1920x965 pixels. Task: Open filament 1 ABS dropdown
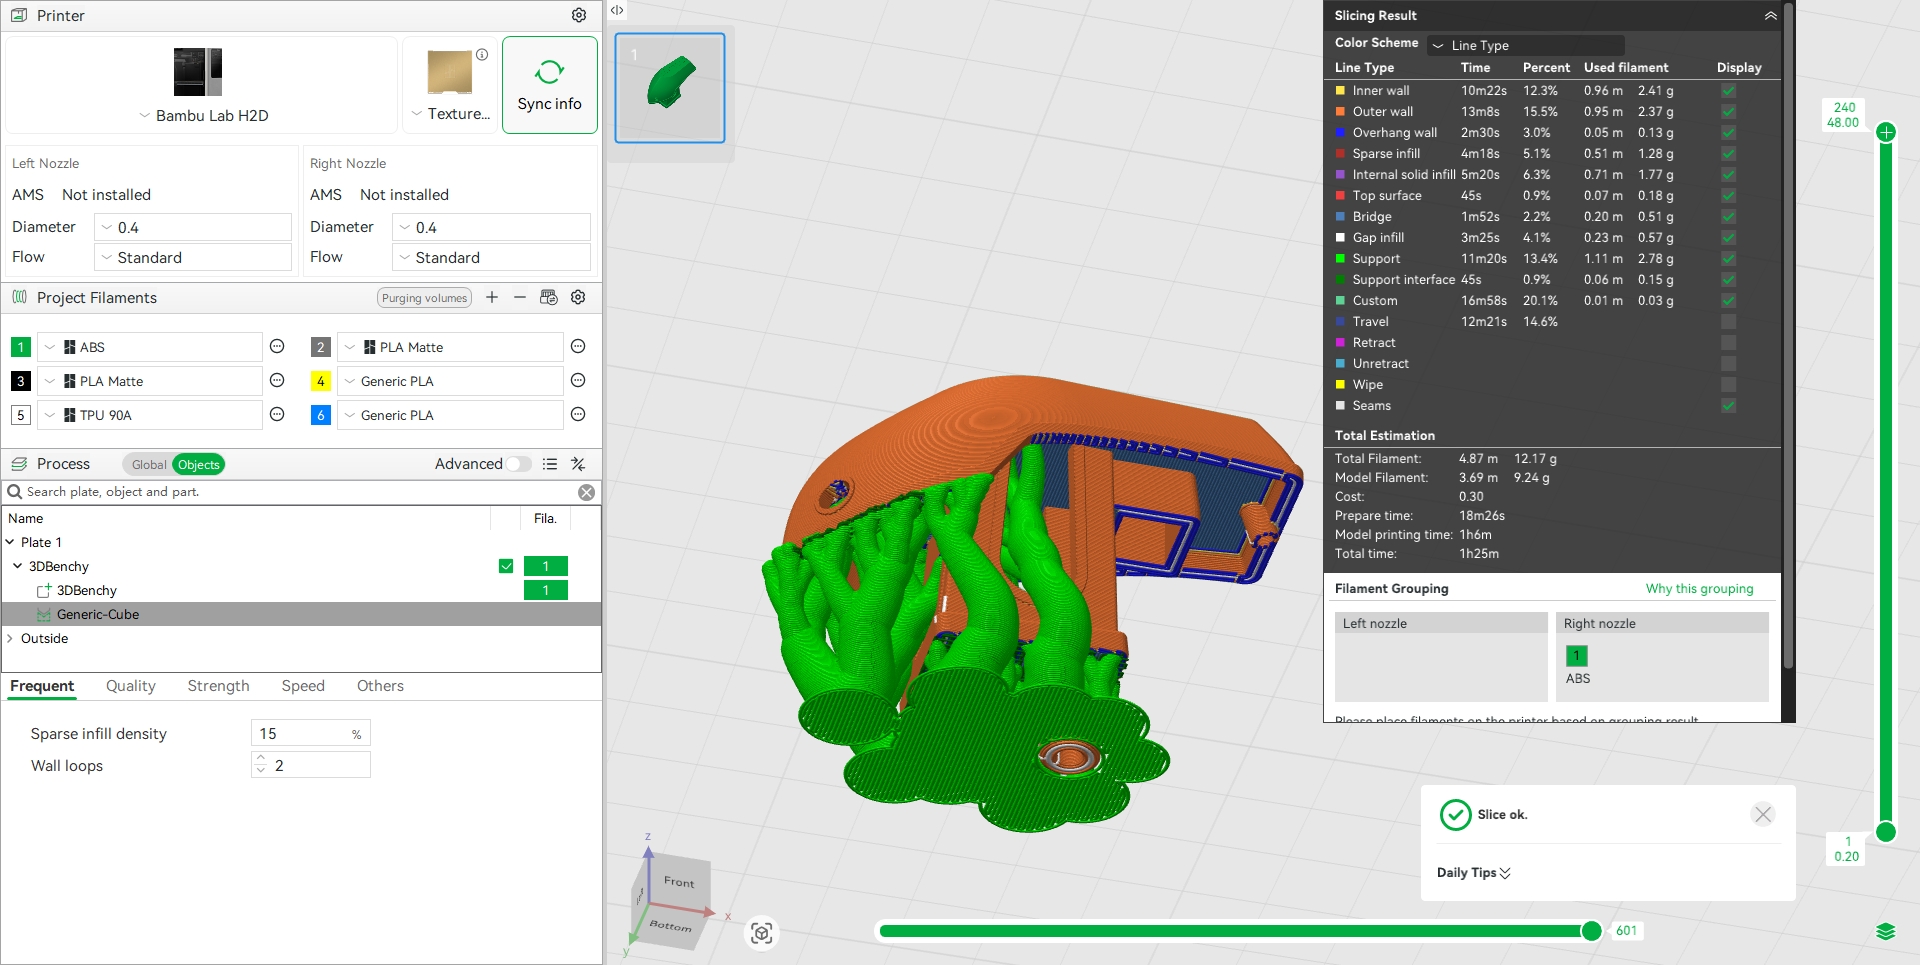click(x=150, y=347)
